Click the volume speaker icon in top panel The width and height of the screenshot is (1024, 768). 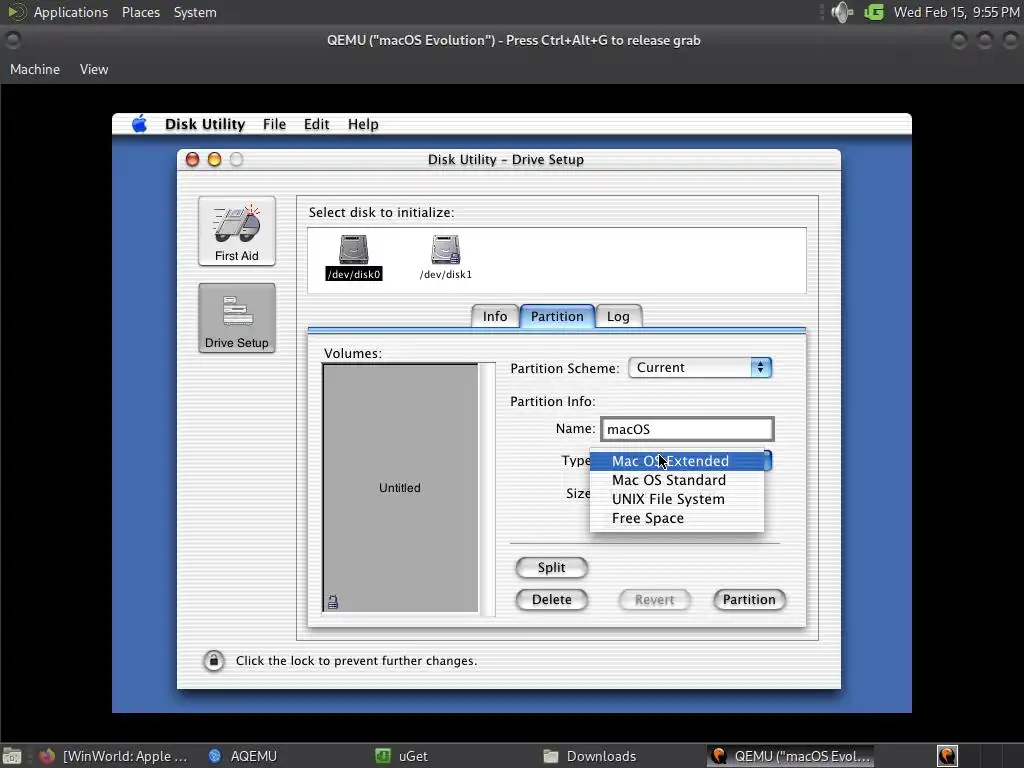pos(842,12)
